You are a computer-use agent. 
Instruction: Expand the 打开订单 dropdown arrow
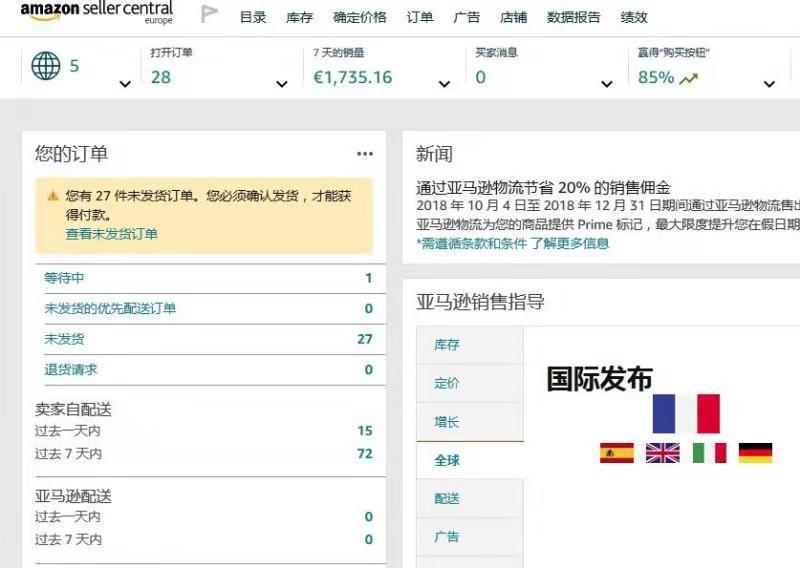[282, 84]
